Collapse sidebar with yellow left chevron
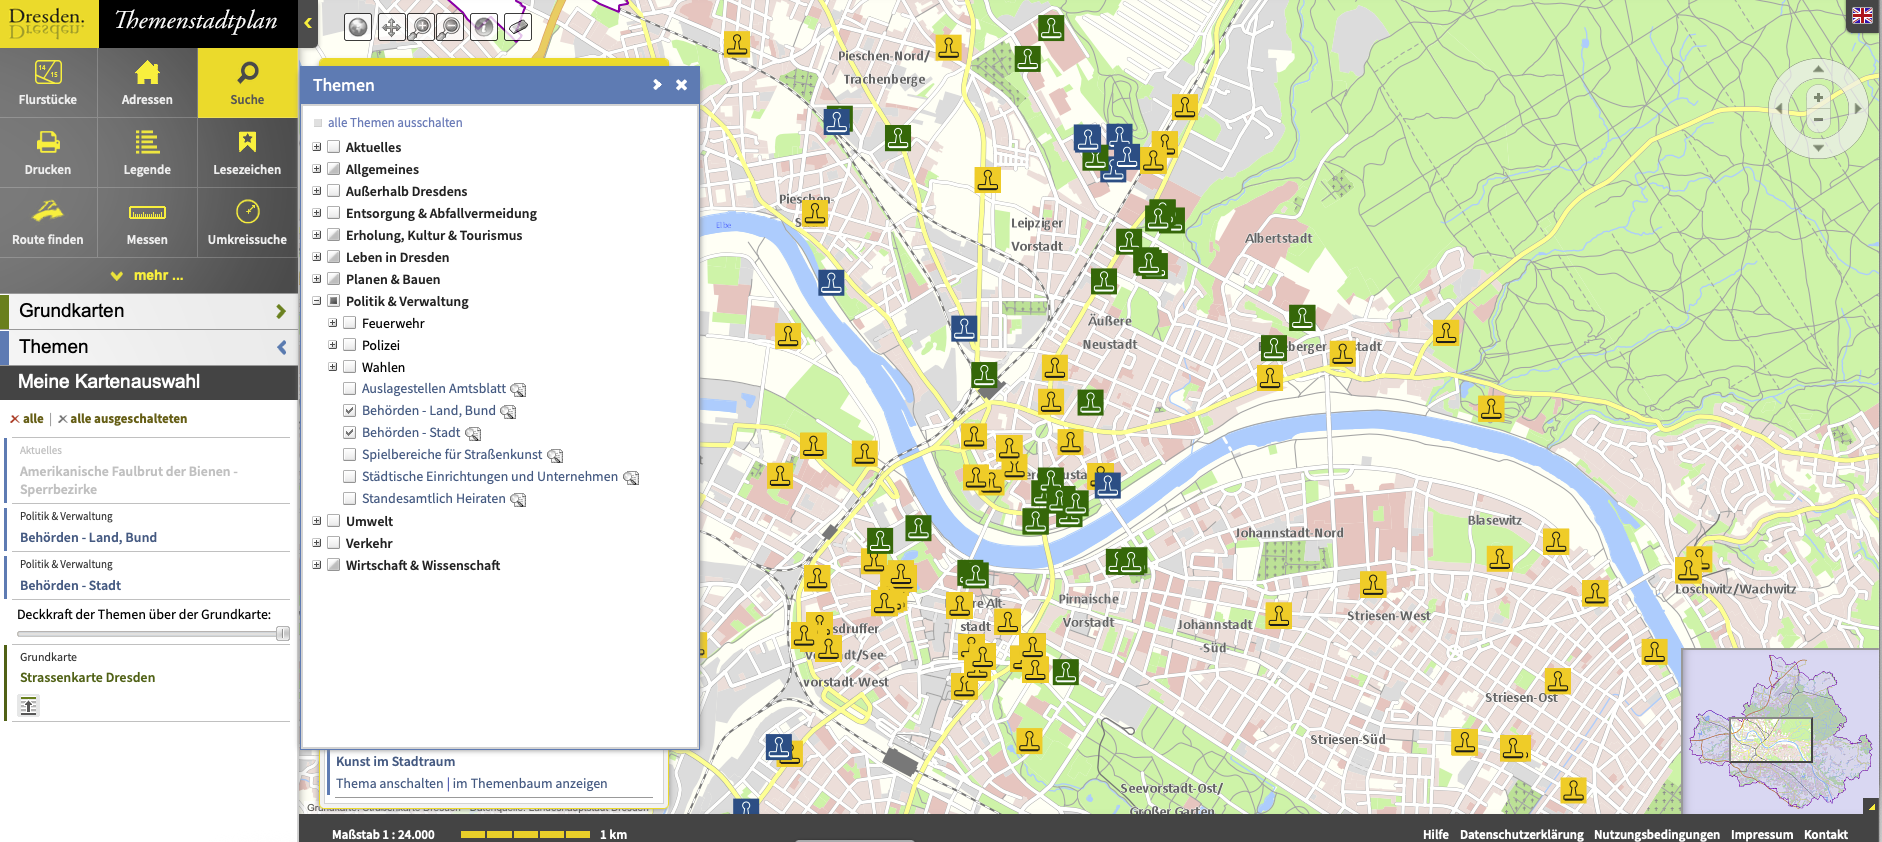The image size is (1882, 842). click(x=308, y=23)
